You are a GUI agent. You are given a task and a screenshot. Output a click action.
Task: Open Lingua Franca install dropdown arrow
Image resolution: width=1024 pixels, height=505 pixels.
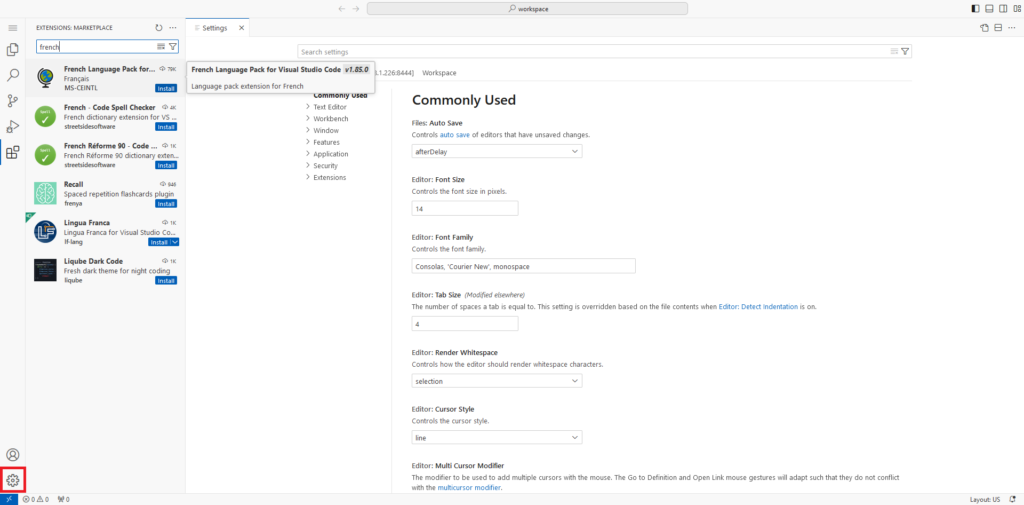tap(174, 242)
